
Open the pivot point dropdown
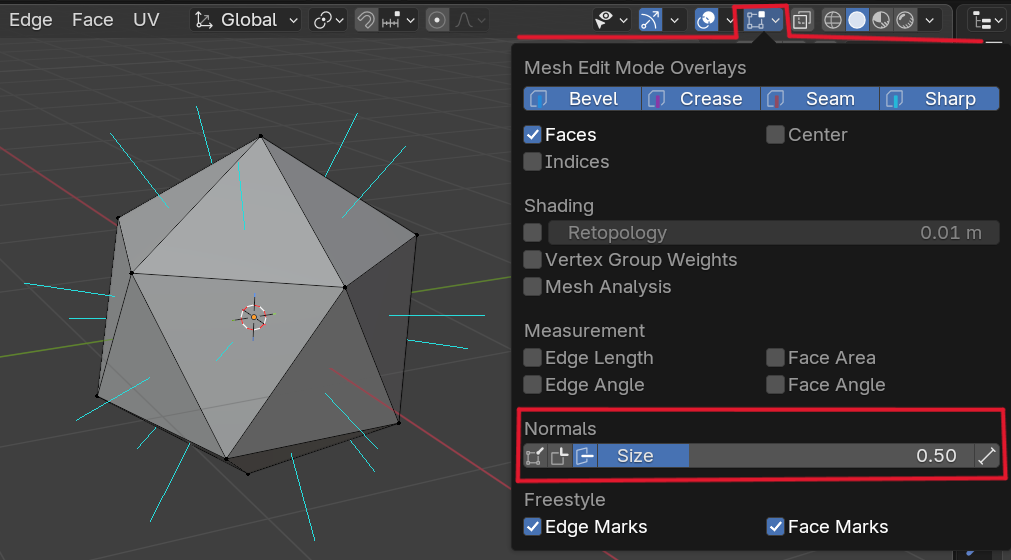coord(328,20)
